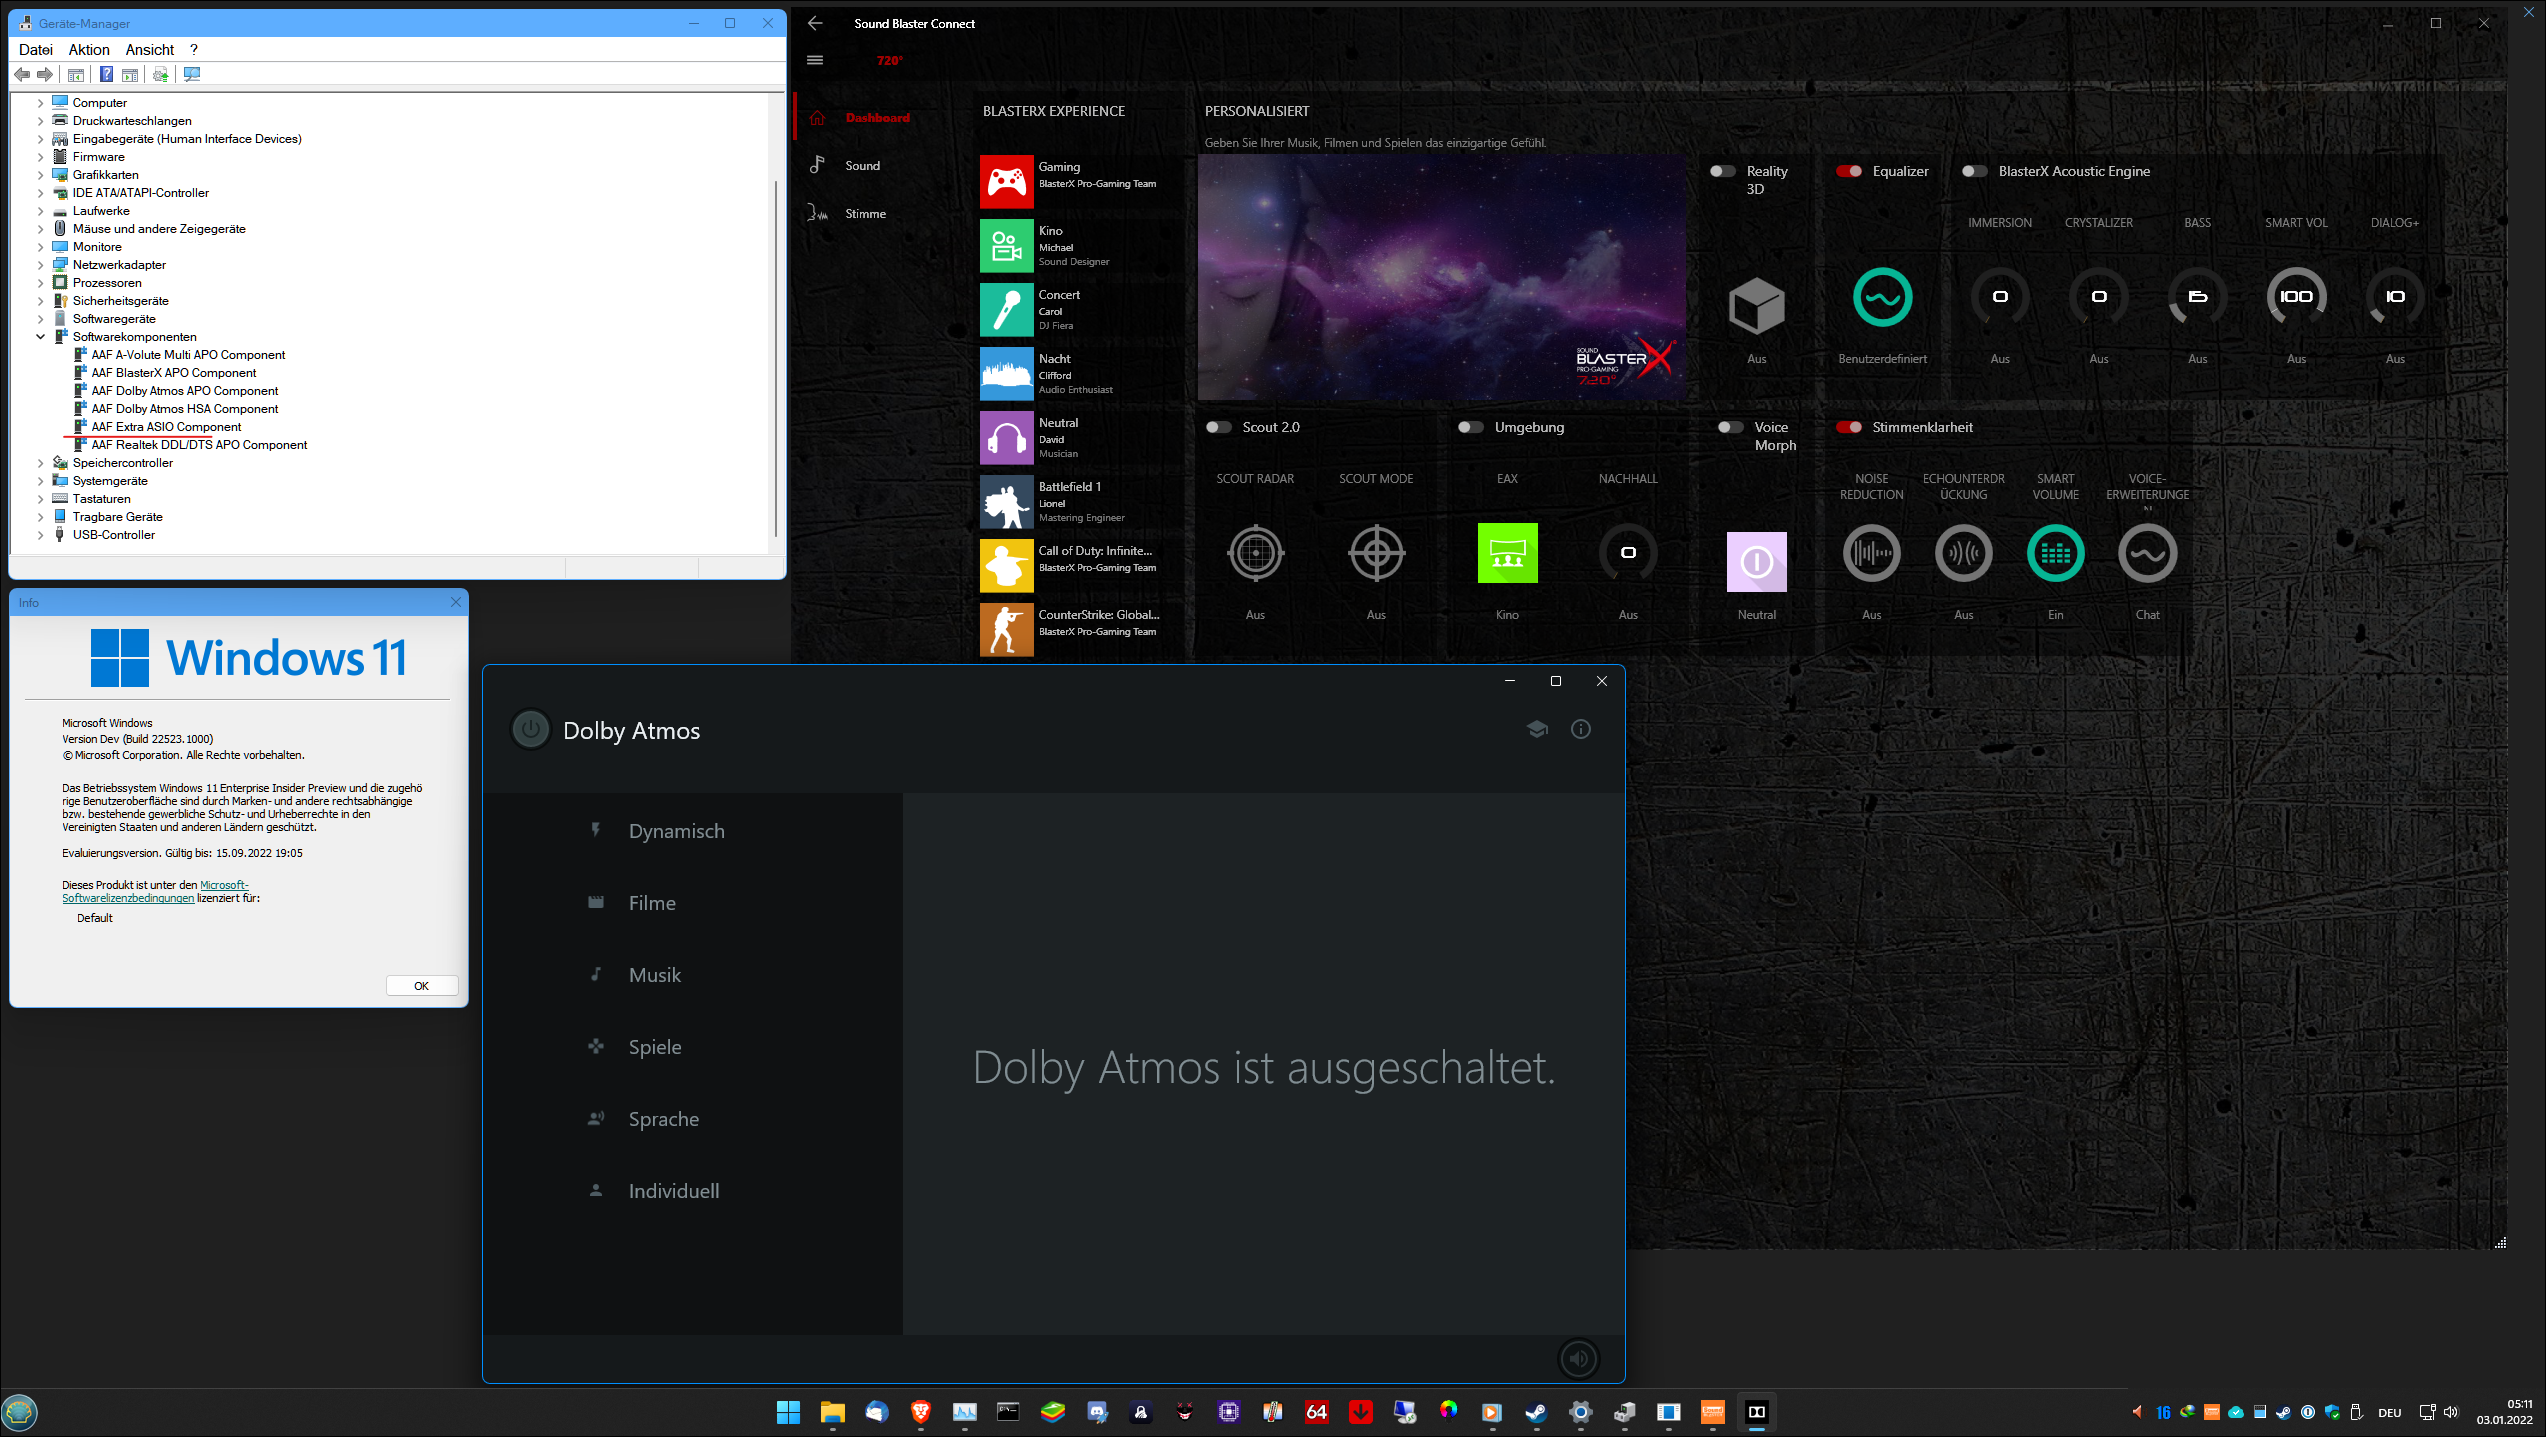Switch to the Stimme sidebar tab
The width and height of the screenshot is (2546, 1437).
point(865,214)
